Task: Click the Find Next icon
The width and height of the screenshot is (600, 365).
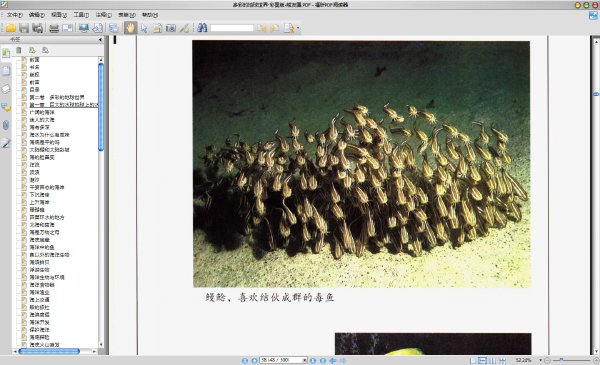Action: click(x=274, y=28)
